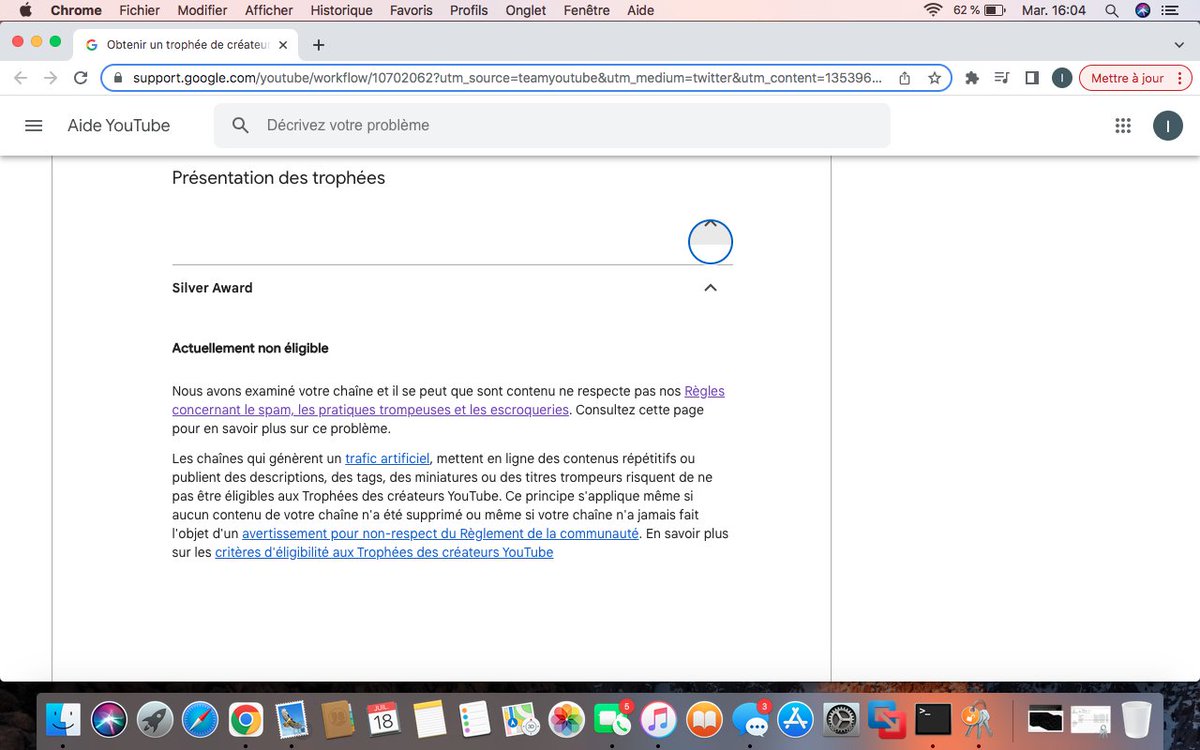Open App Store from the Dock
This screenshot has width=1200, height=750.
796,719
